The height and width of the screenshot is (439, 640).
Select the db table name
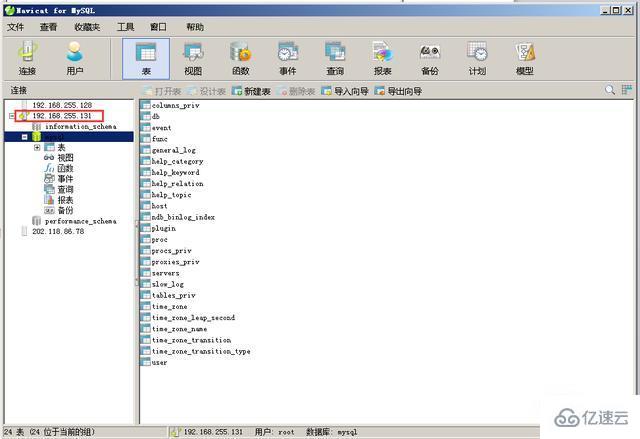[156, 116]
